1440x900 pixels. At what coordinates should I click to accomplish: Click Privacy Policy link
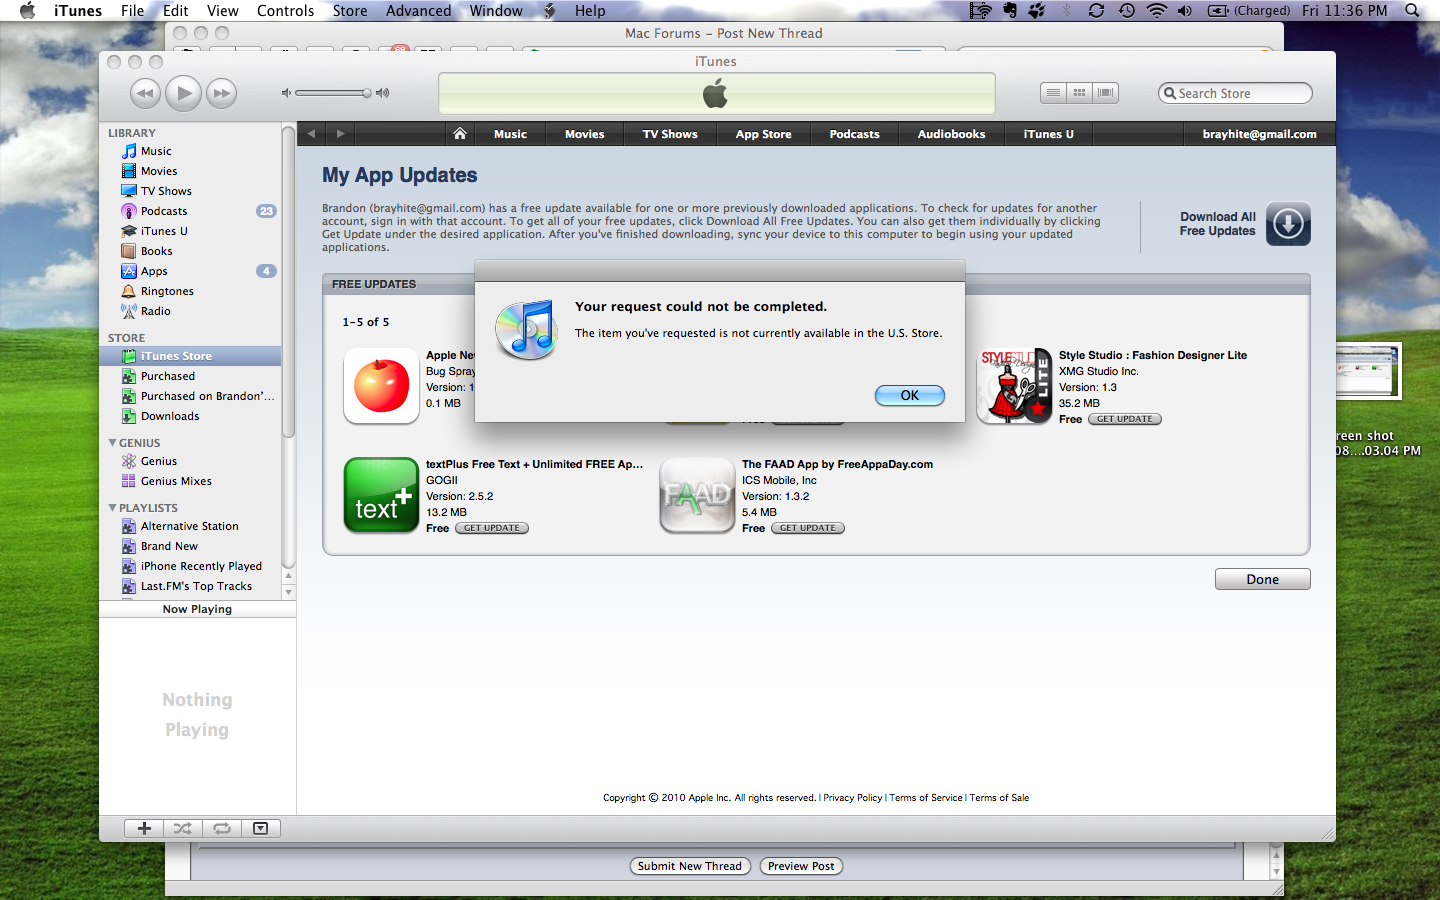click(x=853, y=798)
